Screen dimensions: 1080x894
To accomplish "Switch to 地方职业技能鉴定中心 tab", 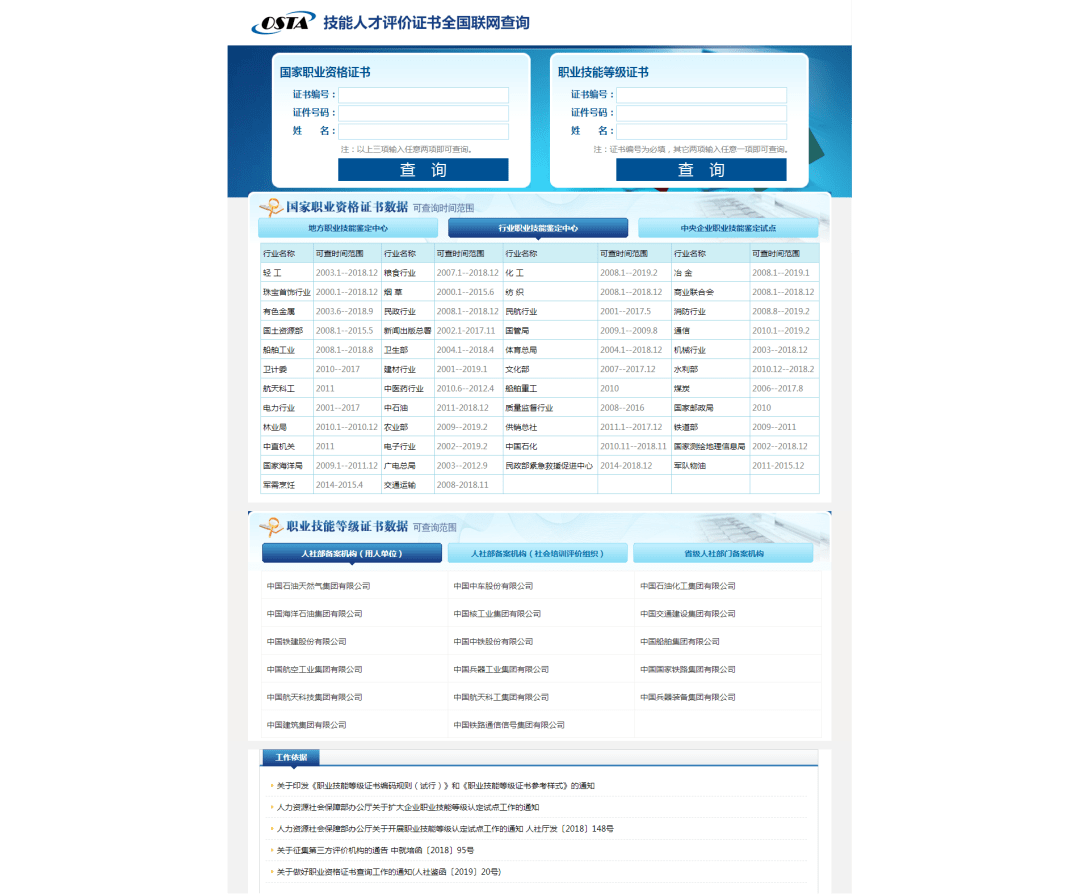I will [x=348, y=228].
